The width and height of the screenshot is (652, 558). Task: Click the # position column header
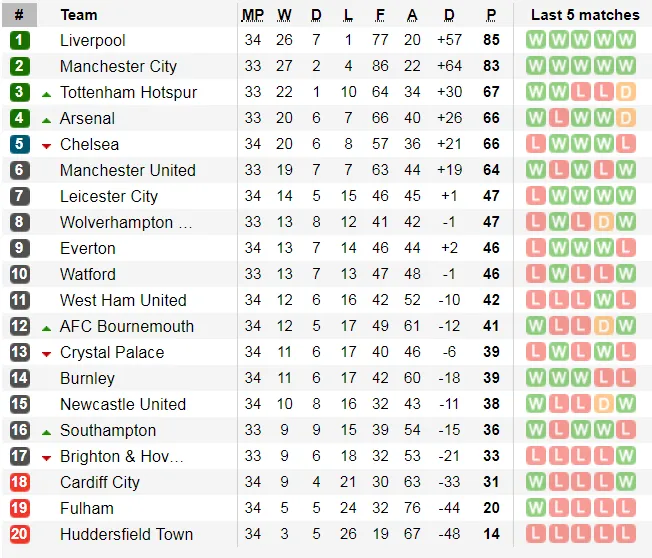[19, 15]
